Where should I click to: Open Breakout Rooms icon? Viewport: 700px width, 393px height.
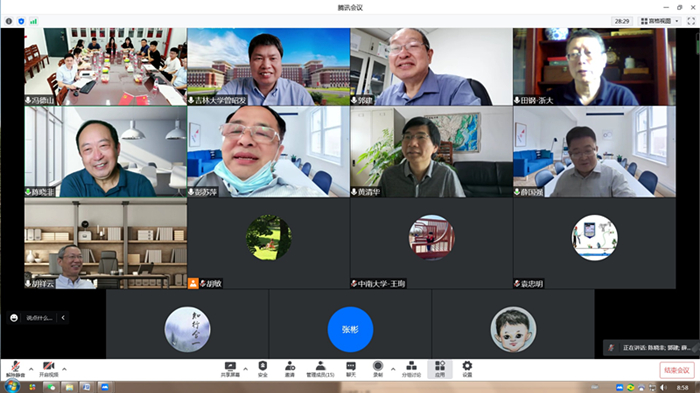click(x=411, y=369)
